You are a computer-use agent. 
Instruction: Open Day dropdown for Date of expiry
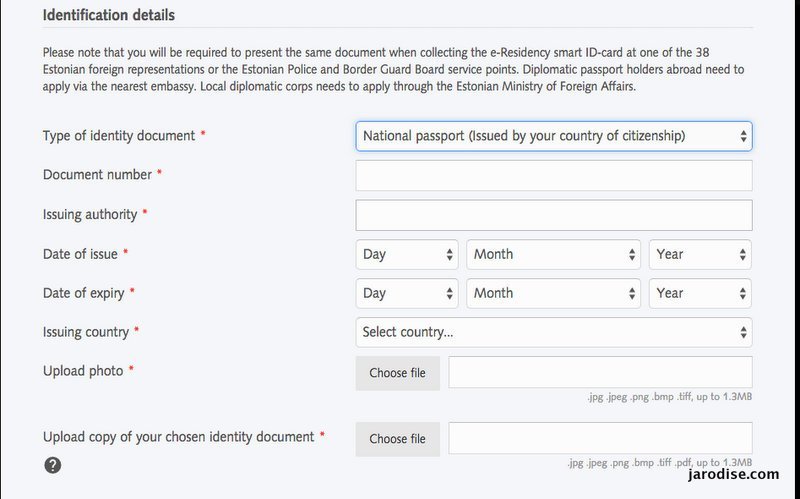pos(407,293)
